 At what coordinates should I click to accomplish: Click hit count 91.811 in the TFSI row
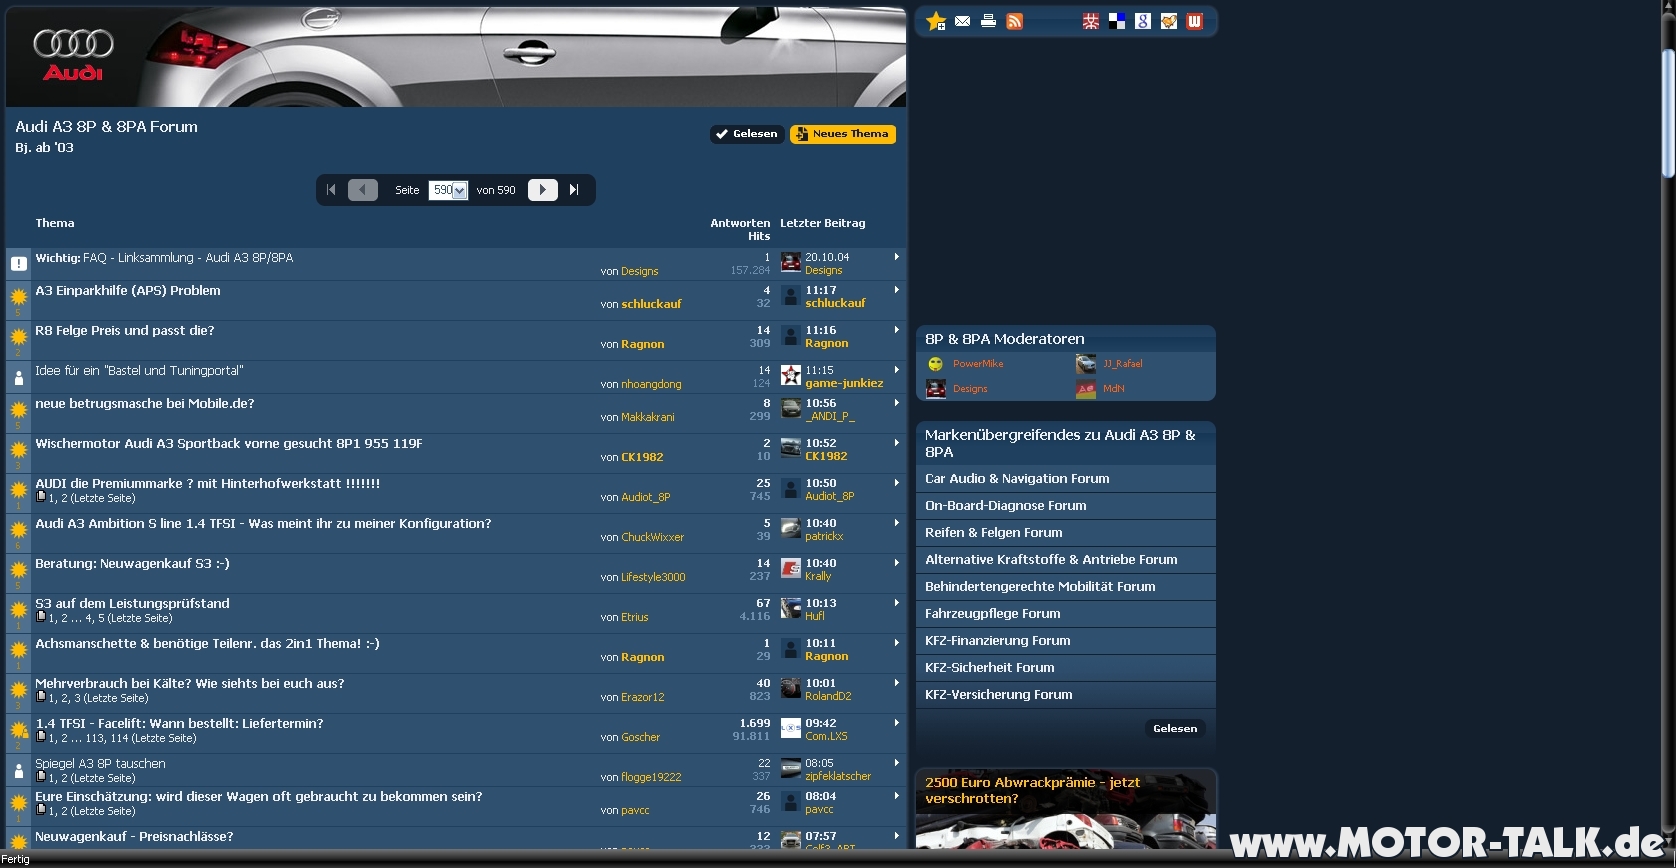[751, 737]
